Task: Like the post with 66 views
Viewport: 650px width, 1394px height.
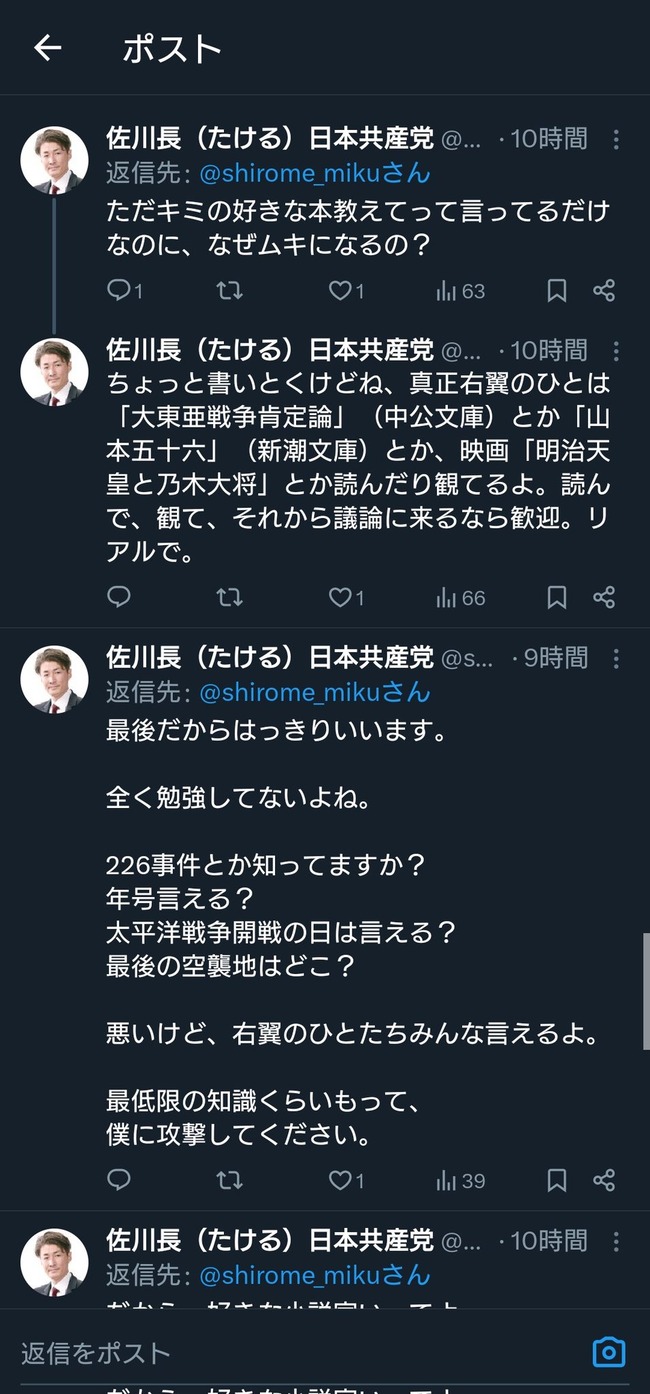Action: click(x=346, y=597)
